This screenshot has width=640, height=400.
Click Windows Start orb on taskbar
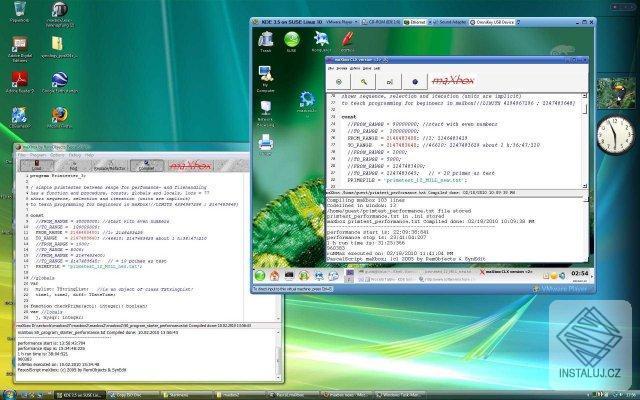click(x=8, y=395)
